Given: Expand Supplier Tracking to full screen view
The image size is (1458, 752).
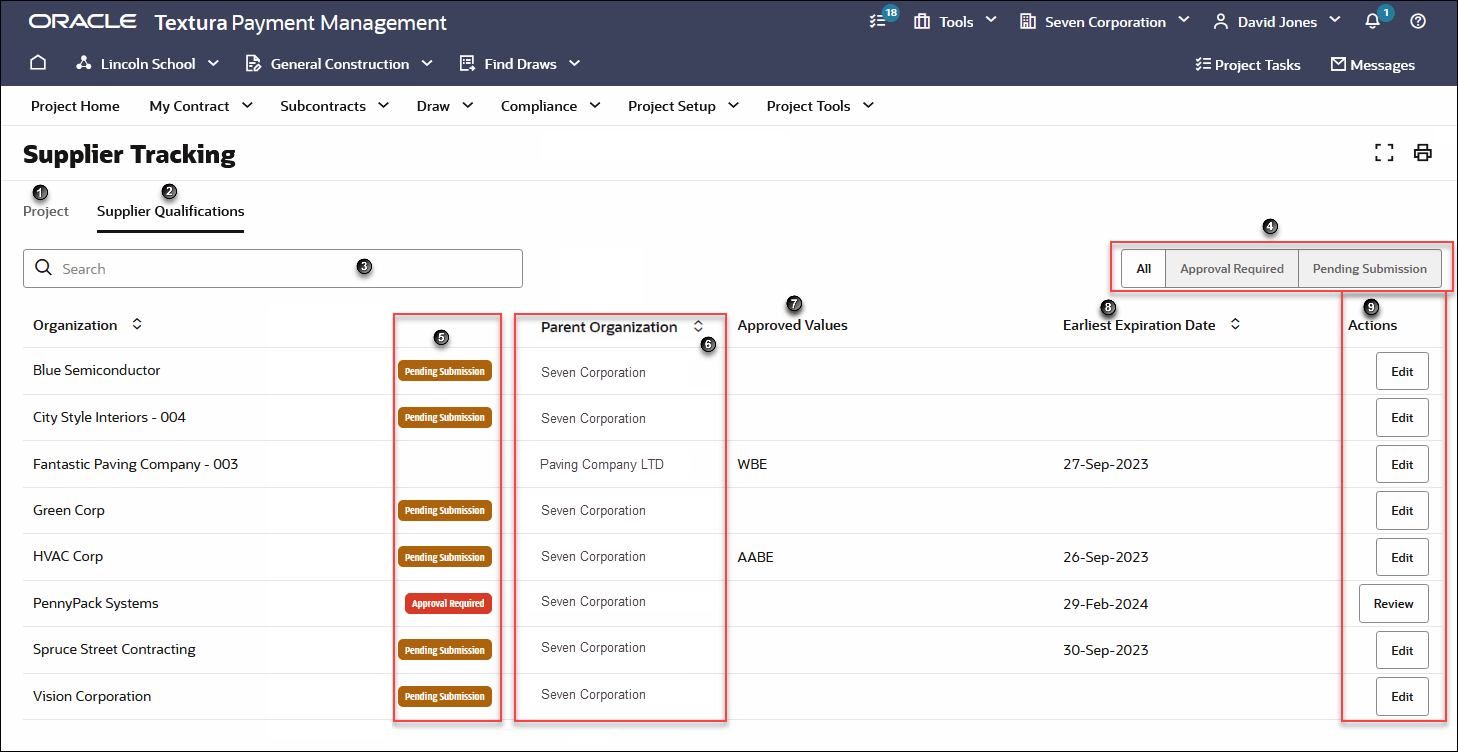Looking at the screenshot, I should [1384, 152].
